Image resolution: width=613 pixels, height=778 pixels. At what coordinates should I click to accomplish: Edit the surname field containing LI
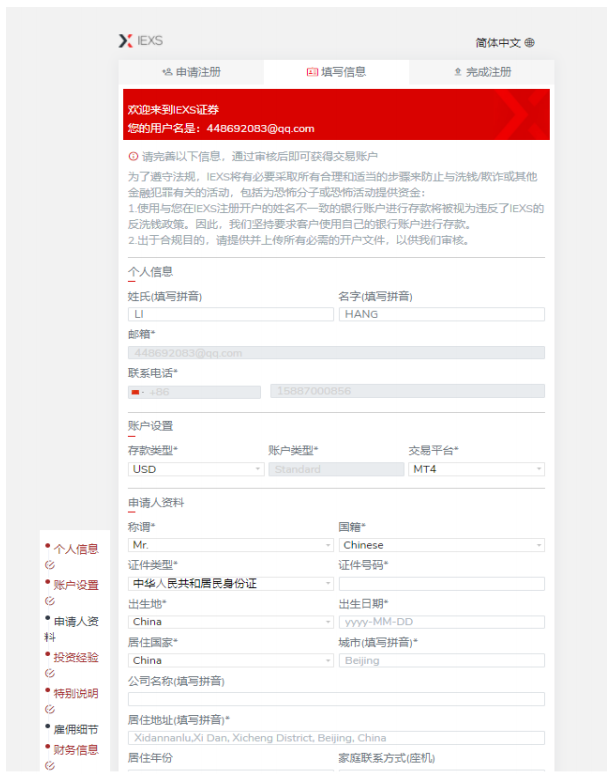(231, 315)
